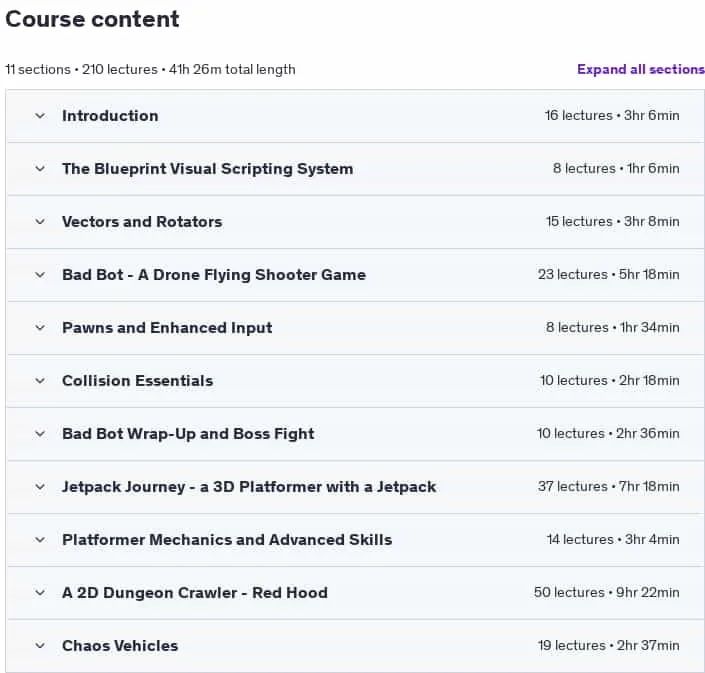The image size is (705, 673).
Task: Expand the Chaos Vehicles chevron
Action: [40, 646]
